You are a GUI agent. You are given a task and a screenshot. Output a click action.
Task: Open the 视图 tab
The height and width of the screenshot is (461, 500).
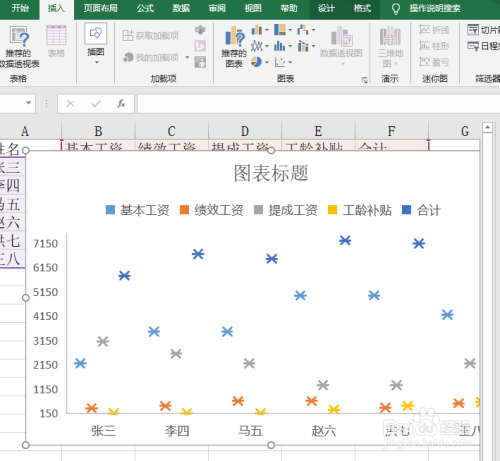[253, 8]
